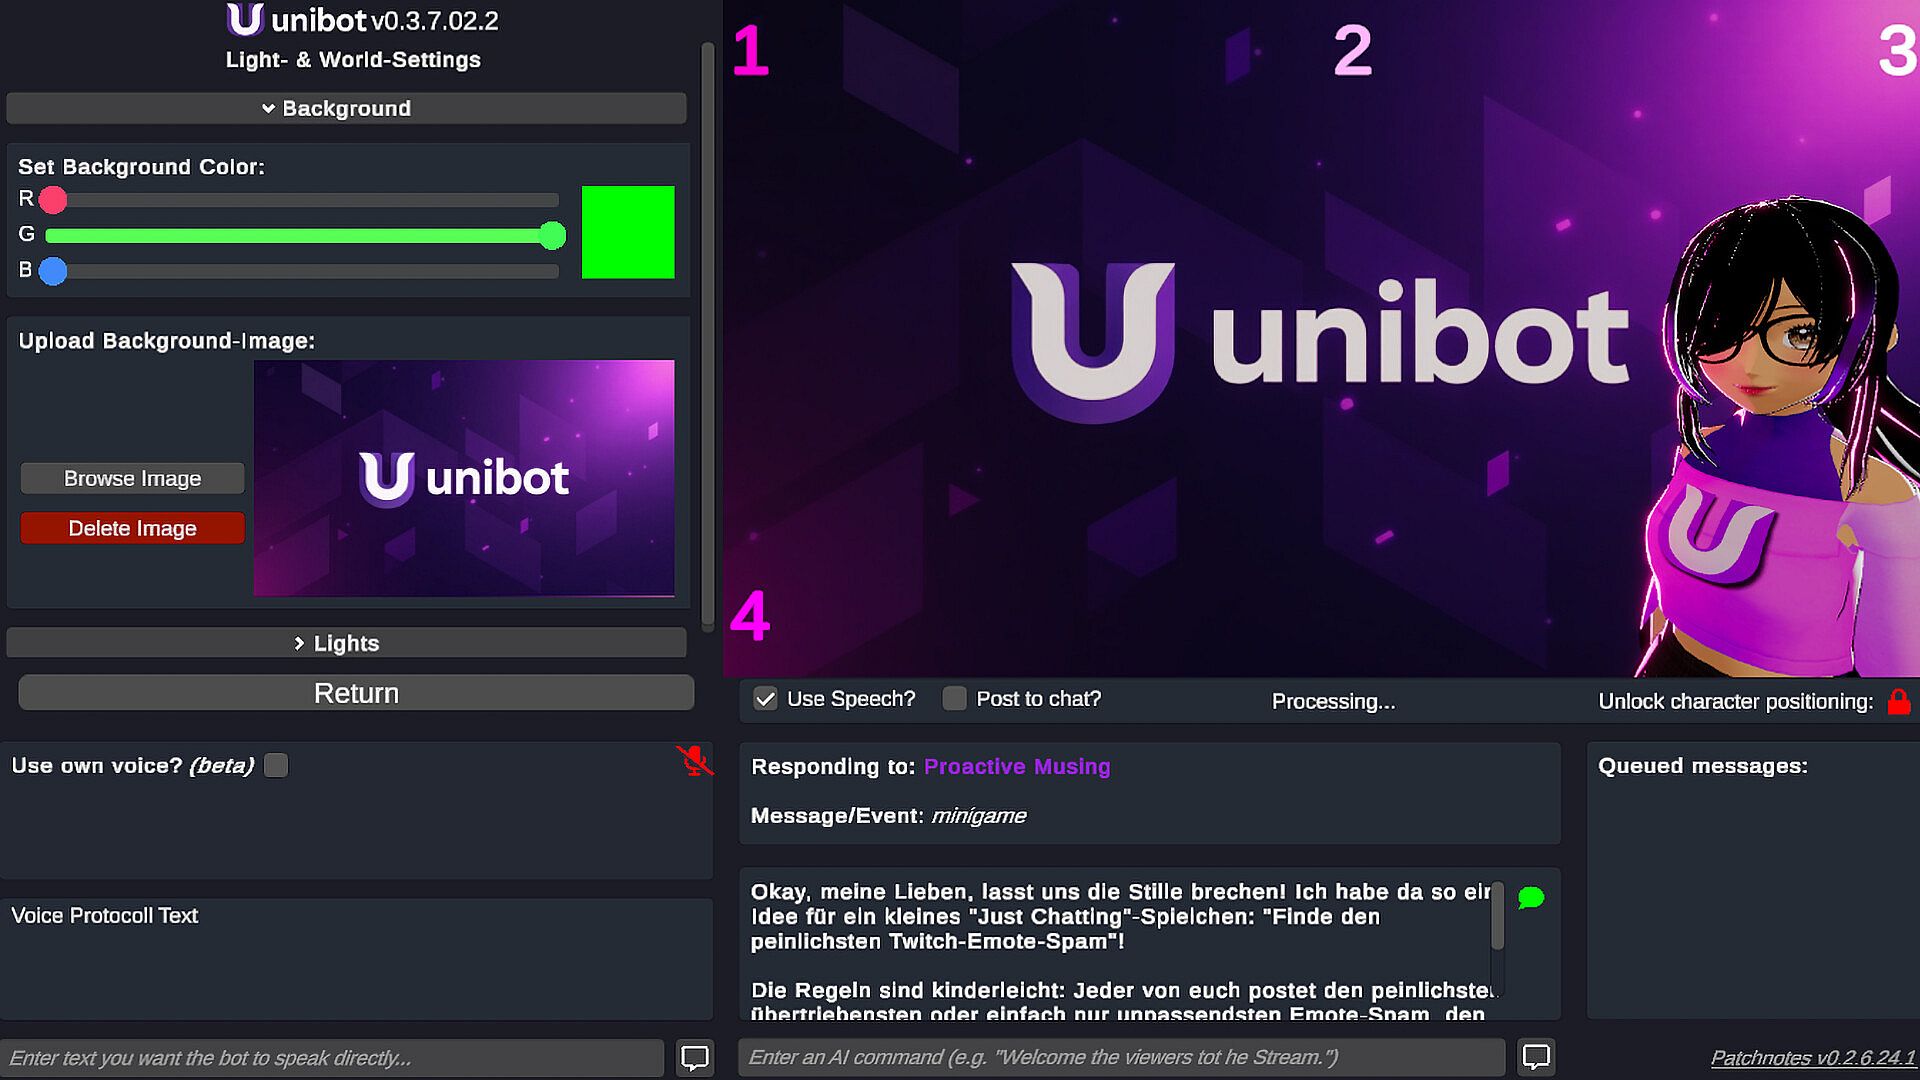
Task: Click the Browse Image button
Action: coord(132,478)
